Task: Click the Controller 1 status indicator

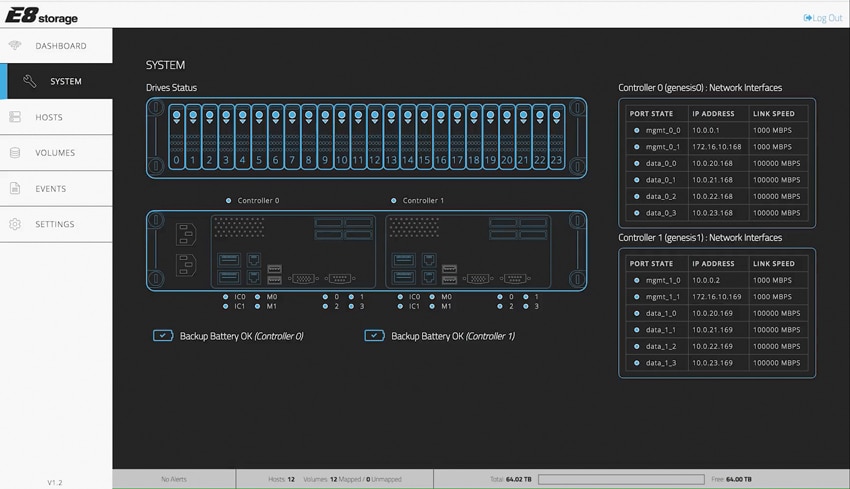Action: point(394,201)
